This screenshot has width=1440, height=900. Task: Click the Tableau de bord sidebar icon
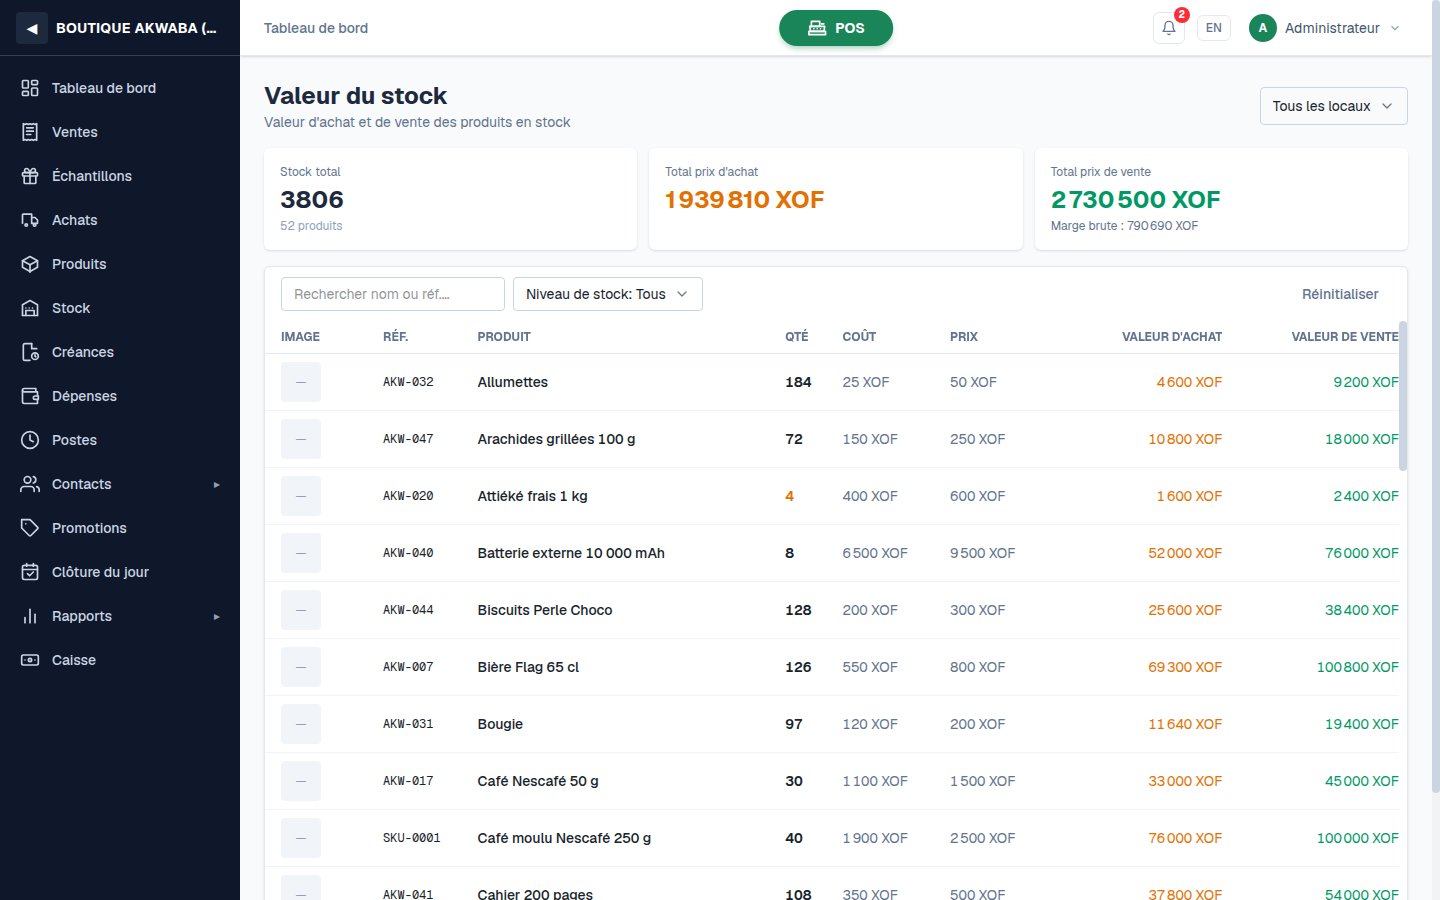[x=30, y=88]
